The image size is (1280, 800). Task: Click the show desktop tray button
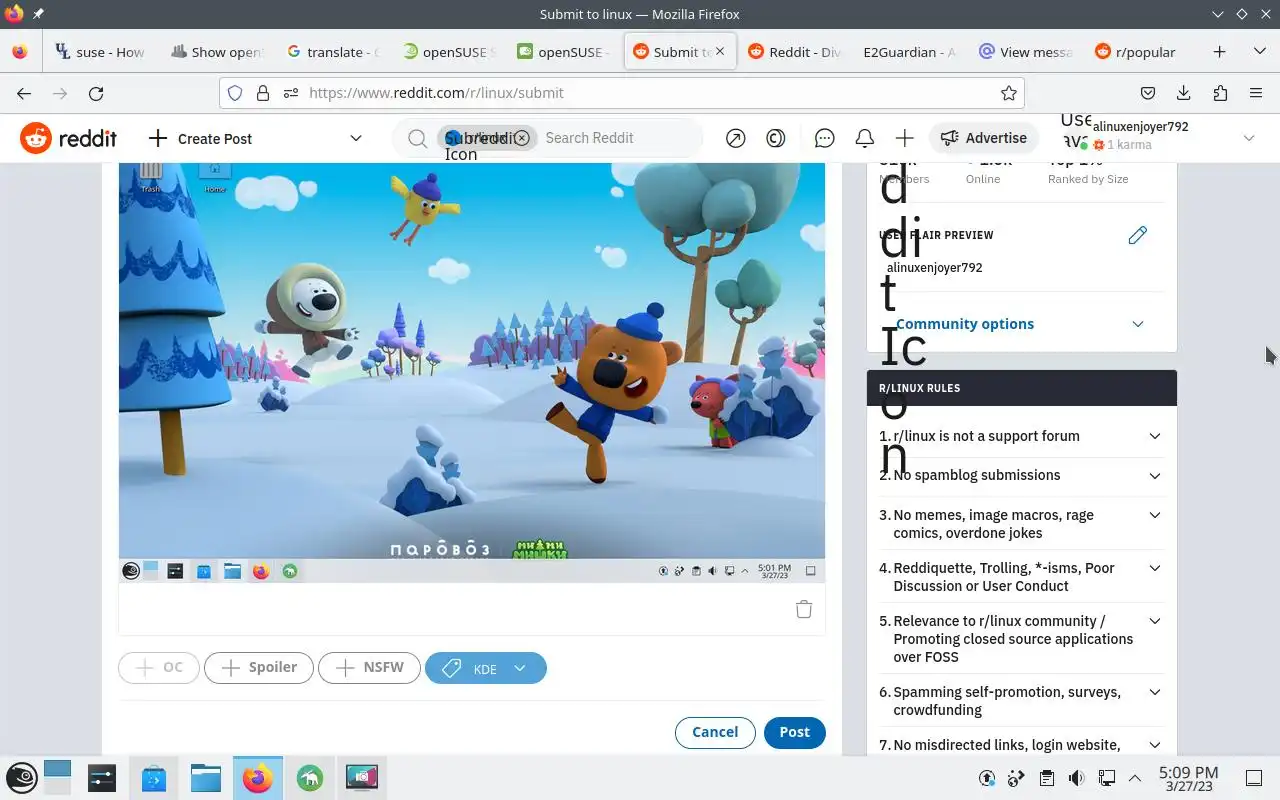[1253, 778]
